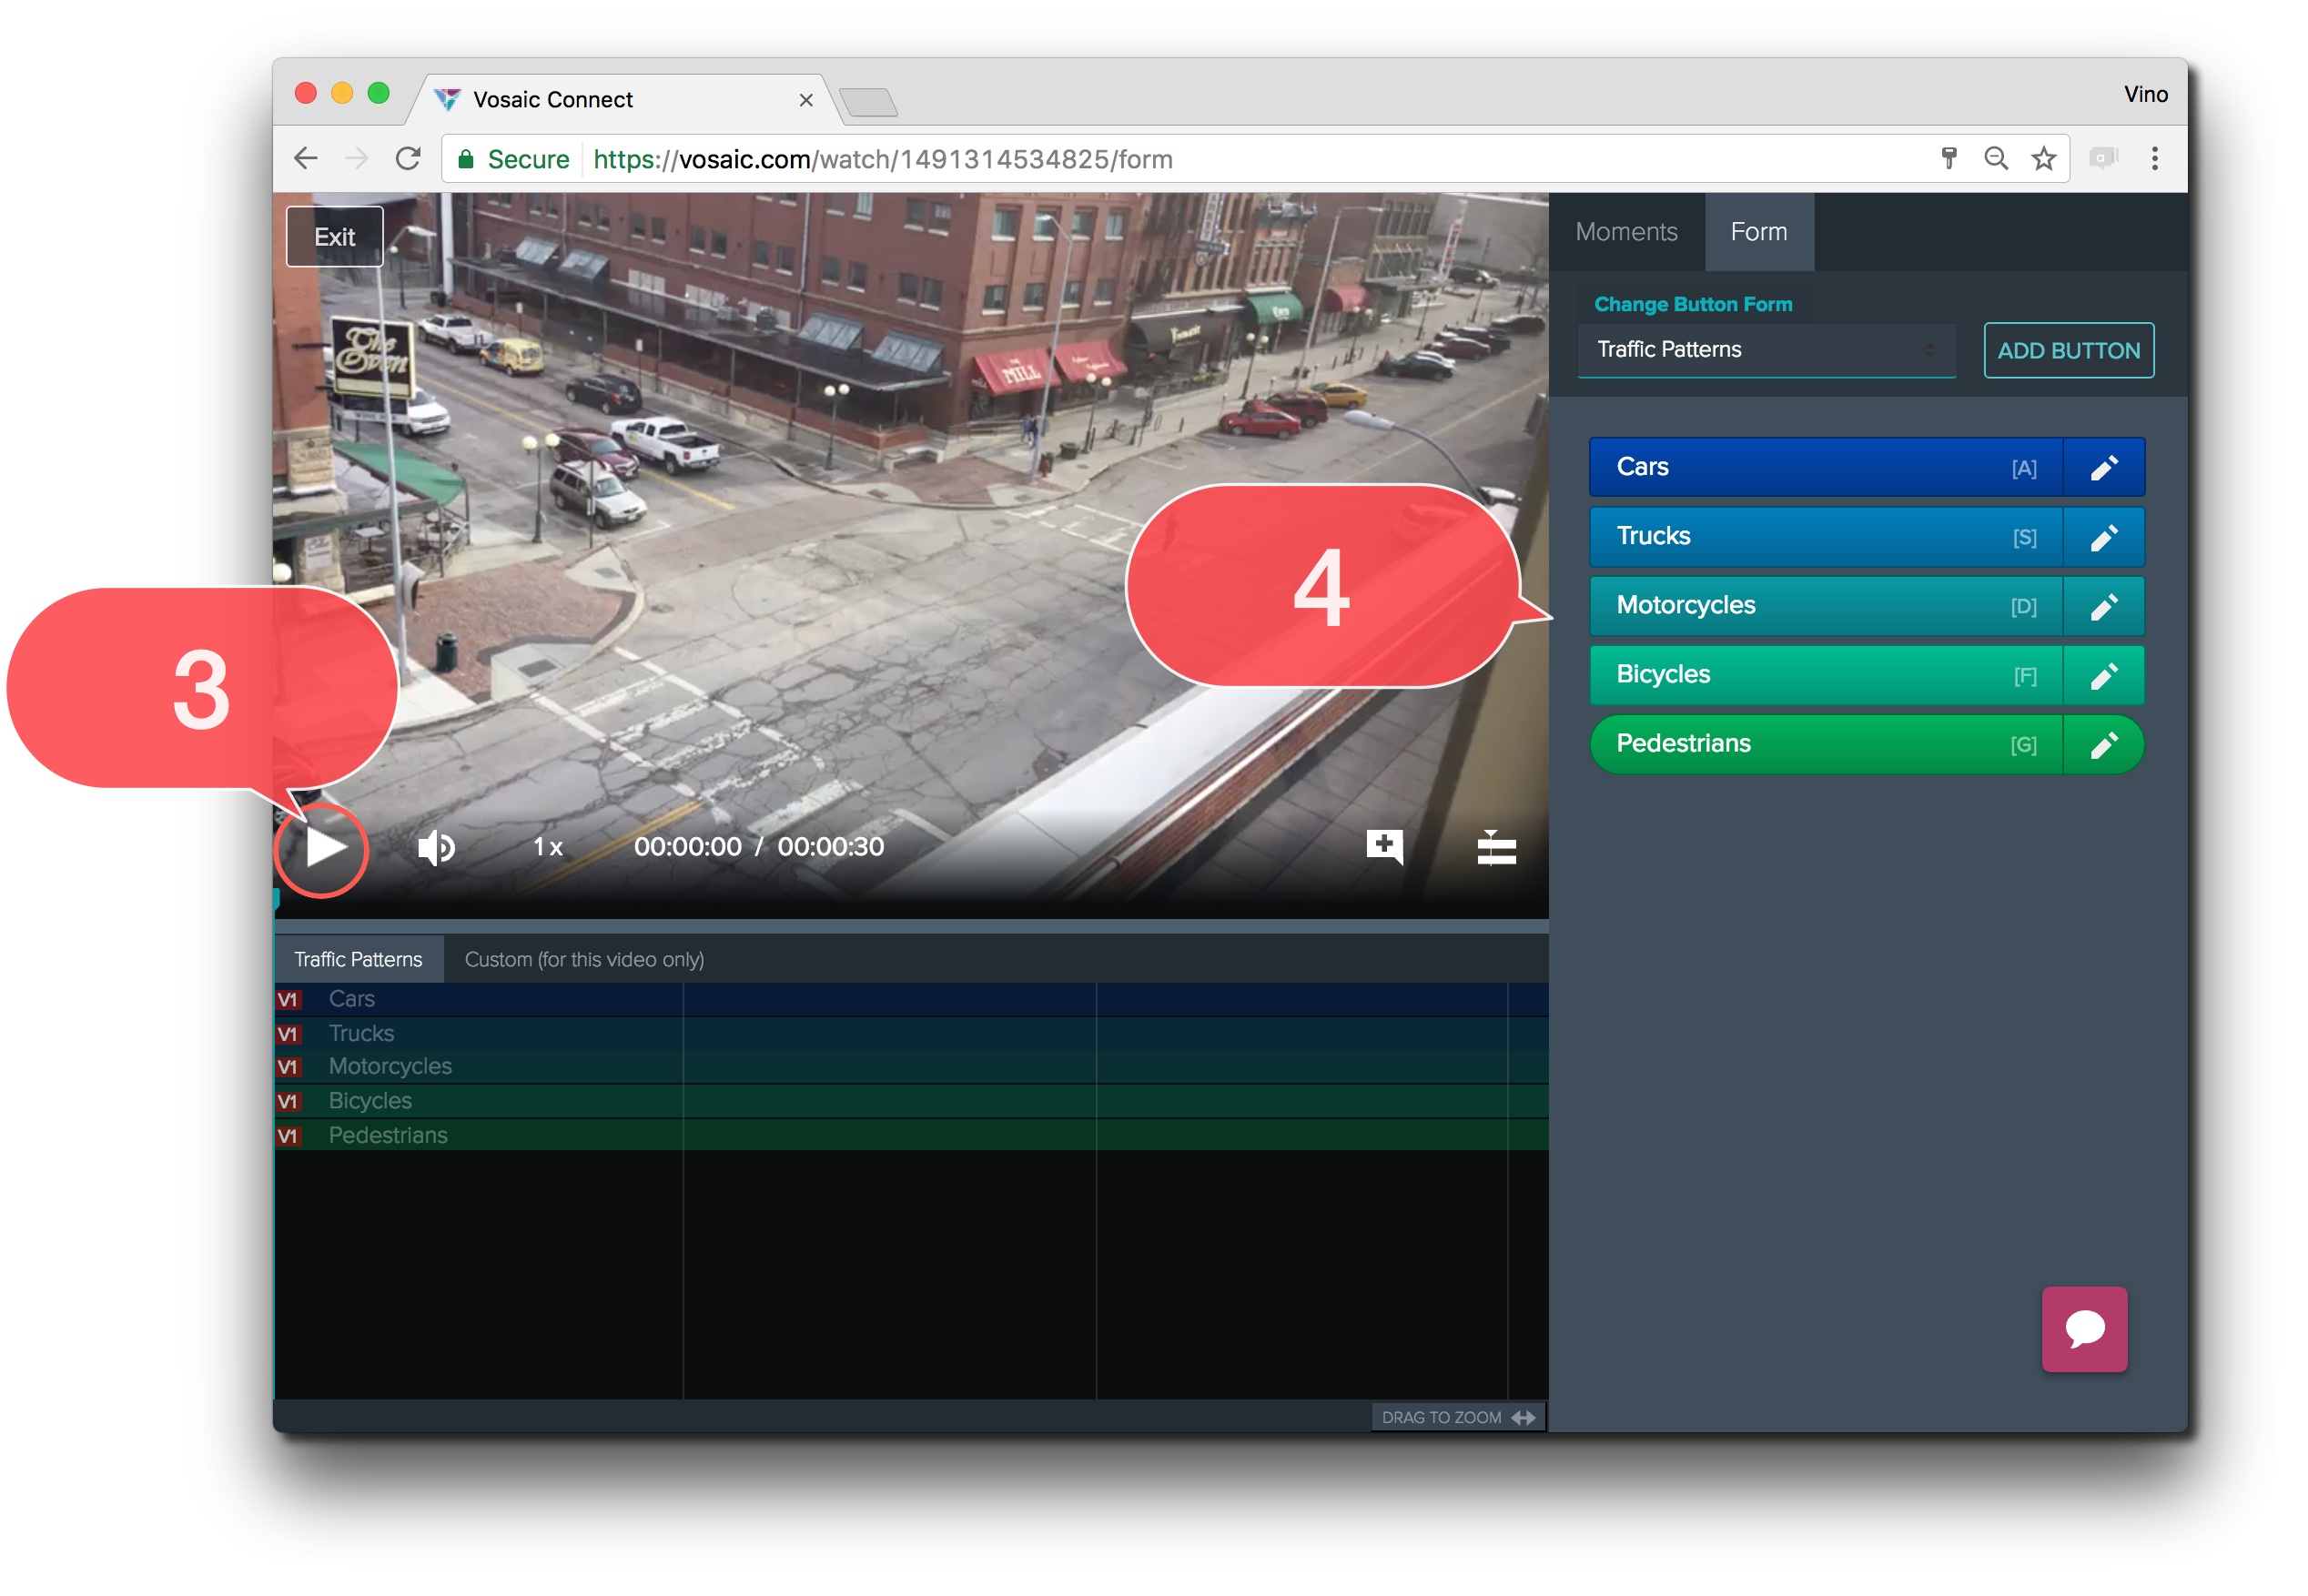Play the traffic video
Viewport: 2308px width, 1596px height.
(x=324, y=849)
